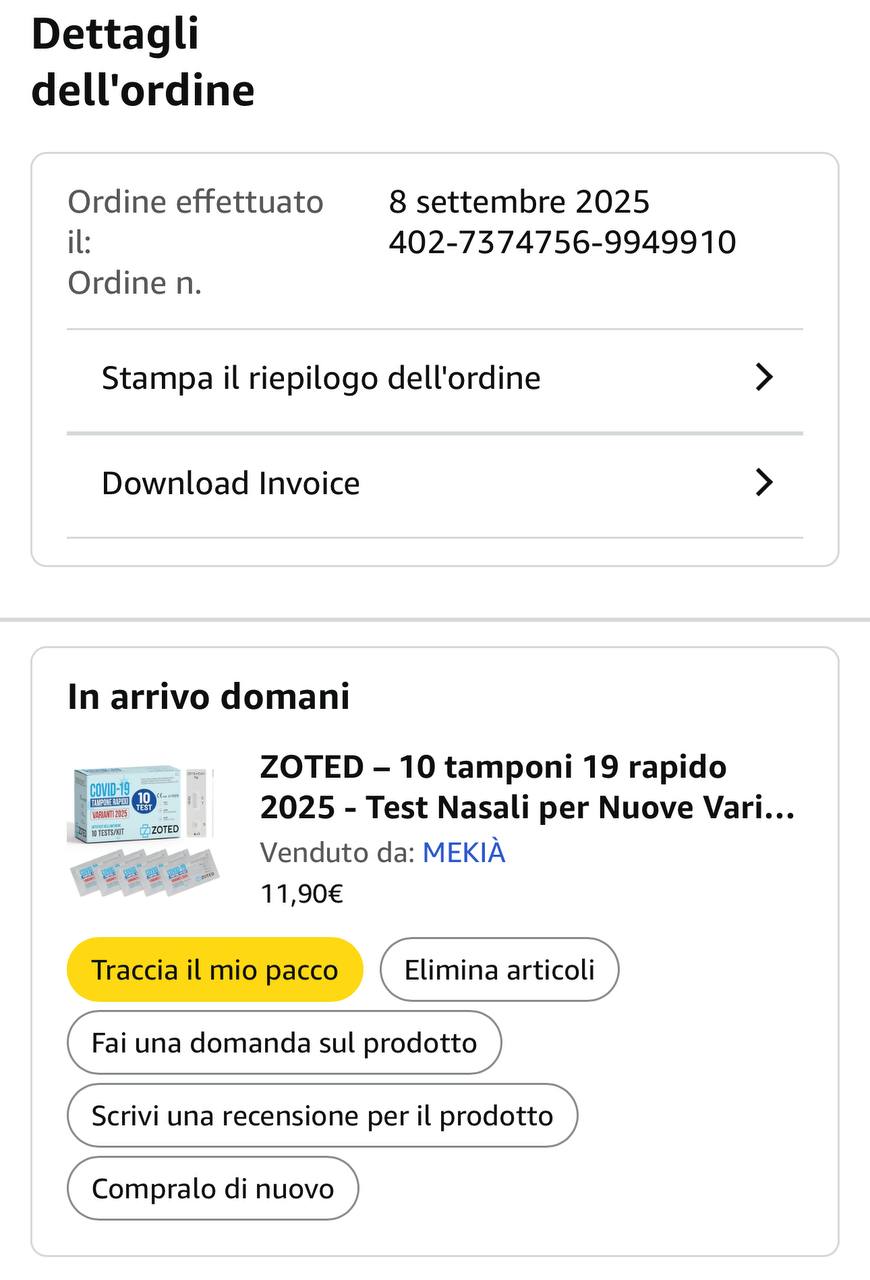Open Stampa il riepilogo dell'ordine

321,378
